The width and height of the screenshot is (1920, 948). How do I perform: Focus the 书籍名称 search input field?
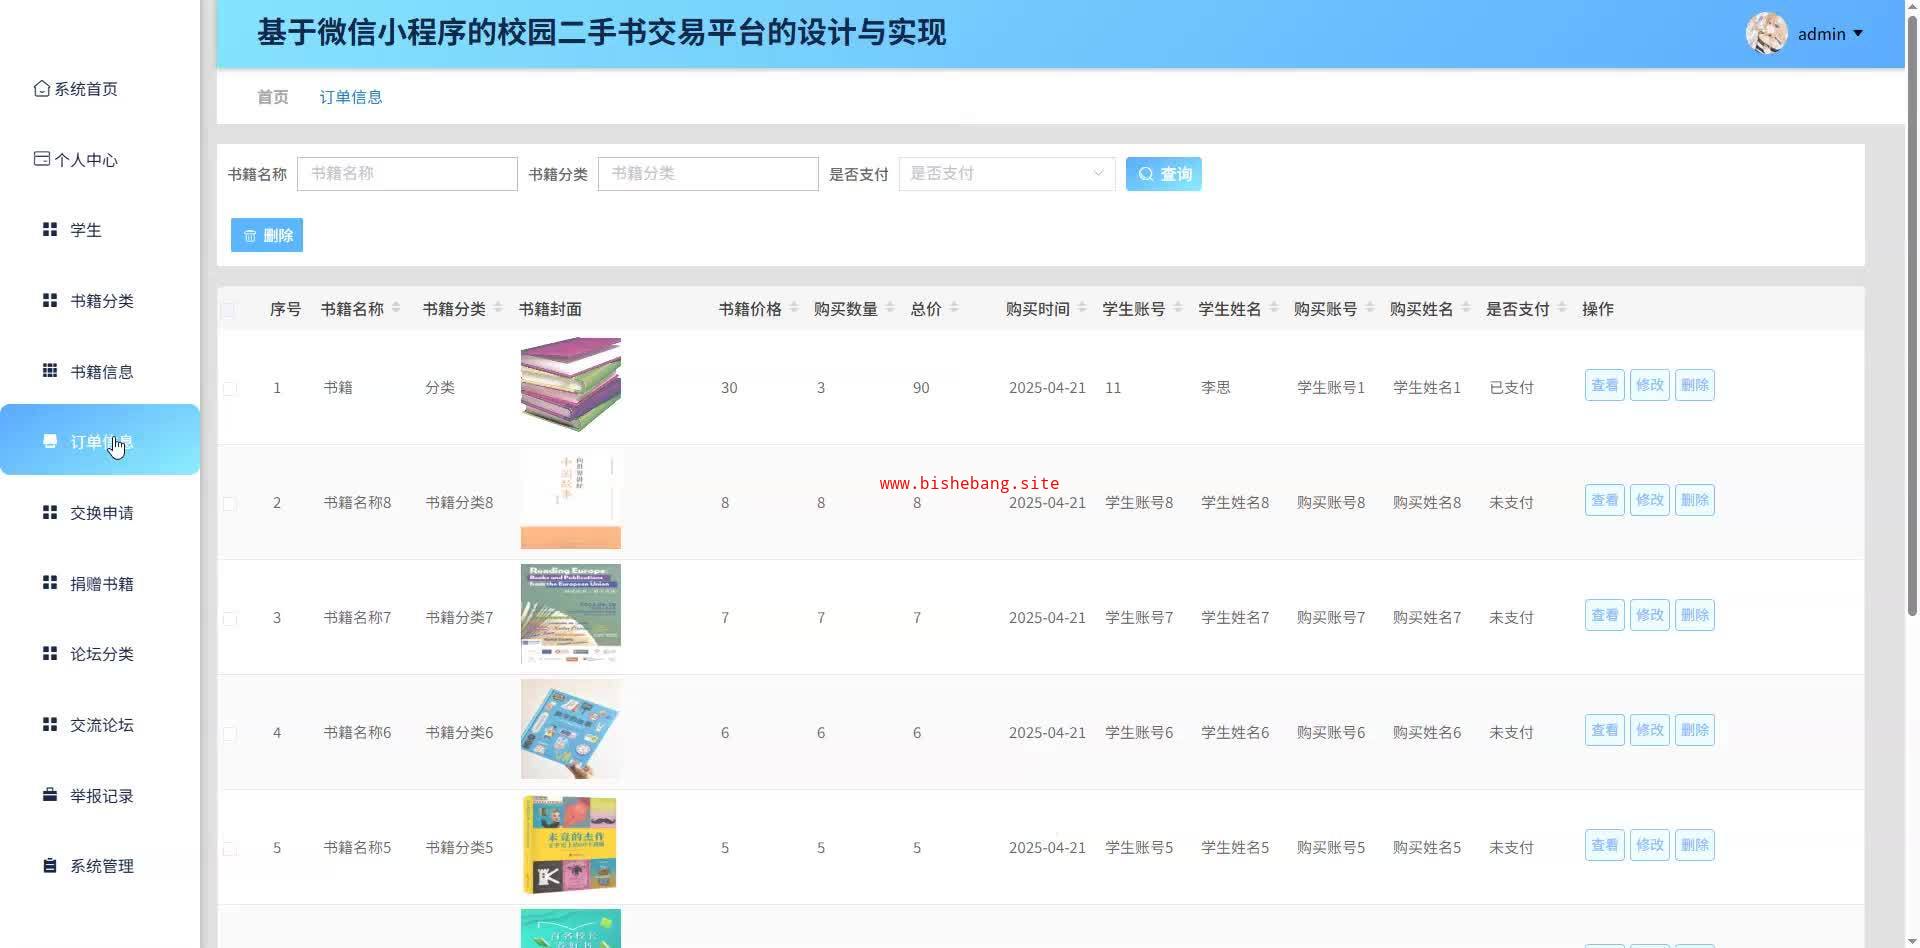click(407, 174)
